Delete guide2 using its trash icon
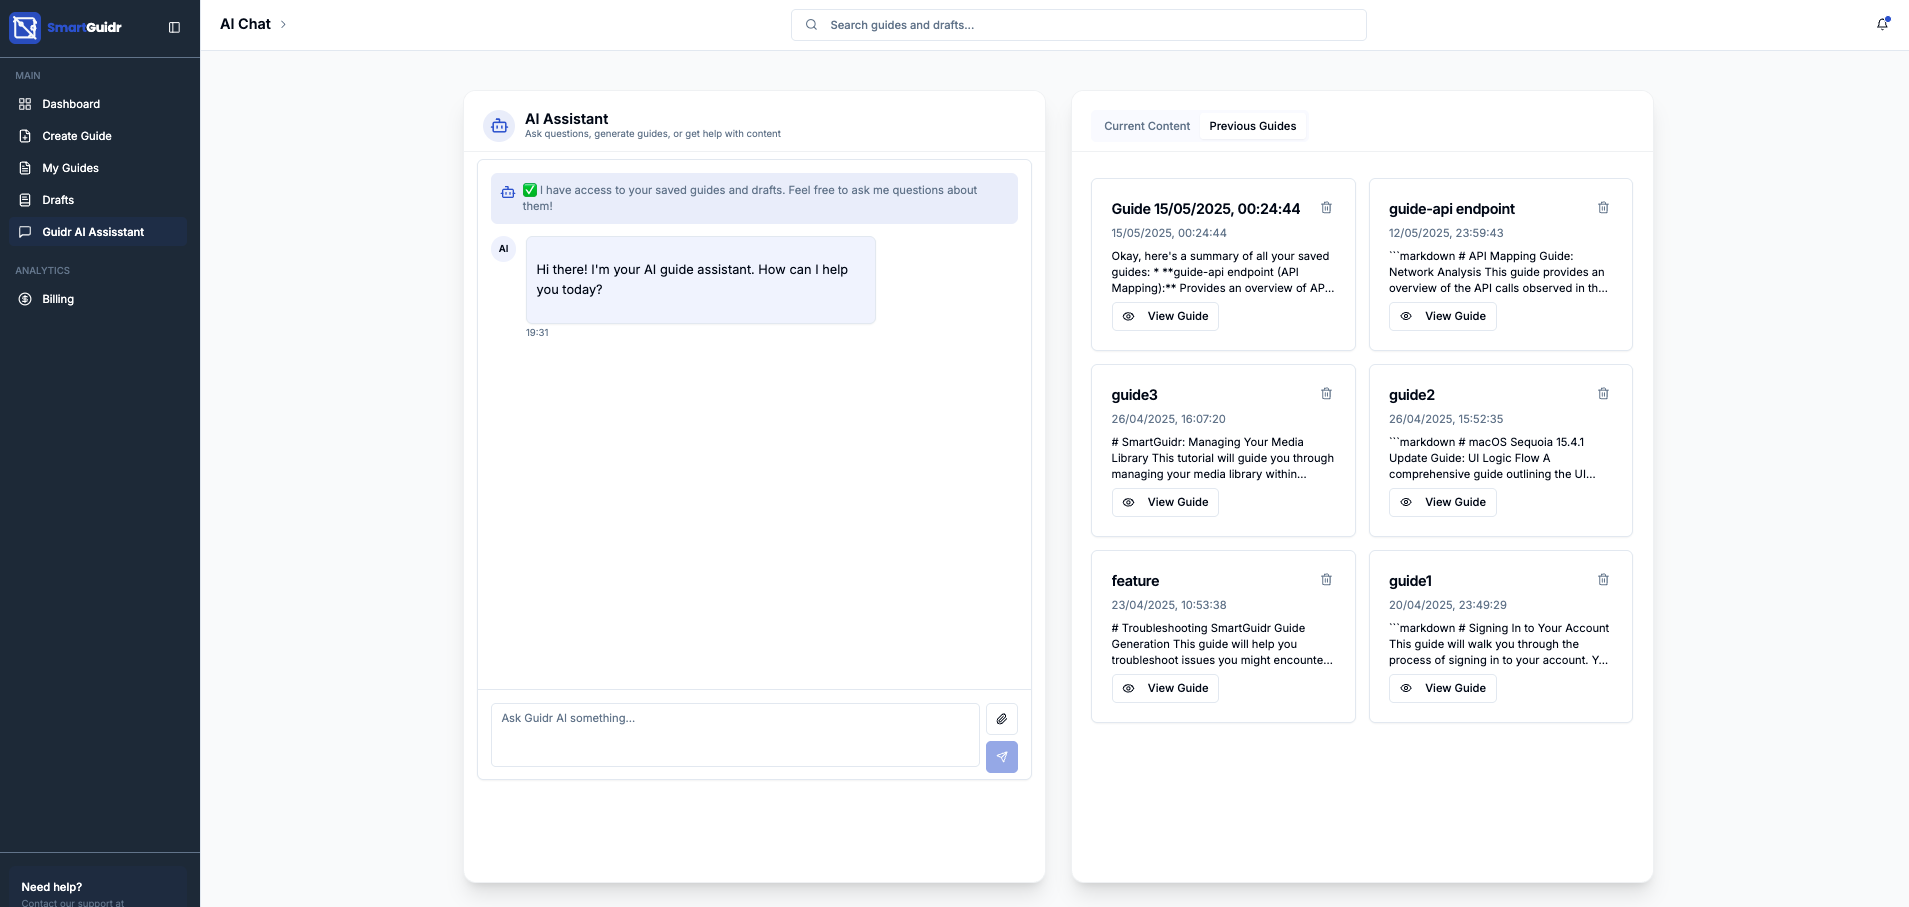1909x907 pixels. (1603, 394)
